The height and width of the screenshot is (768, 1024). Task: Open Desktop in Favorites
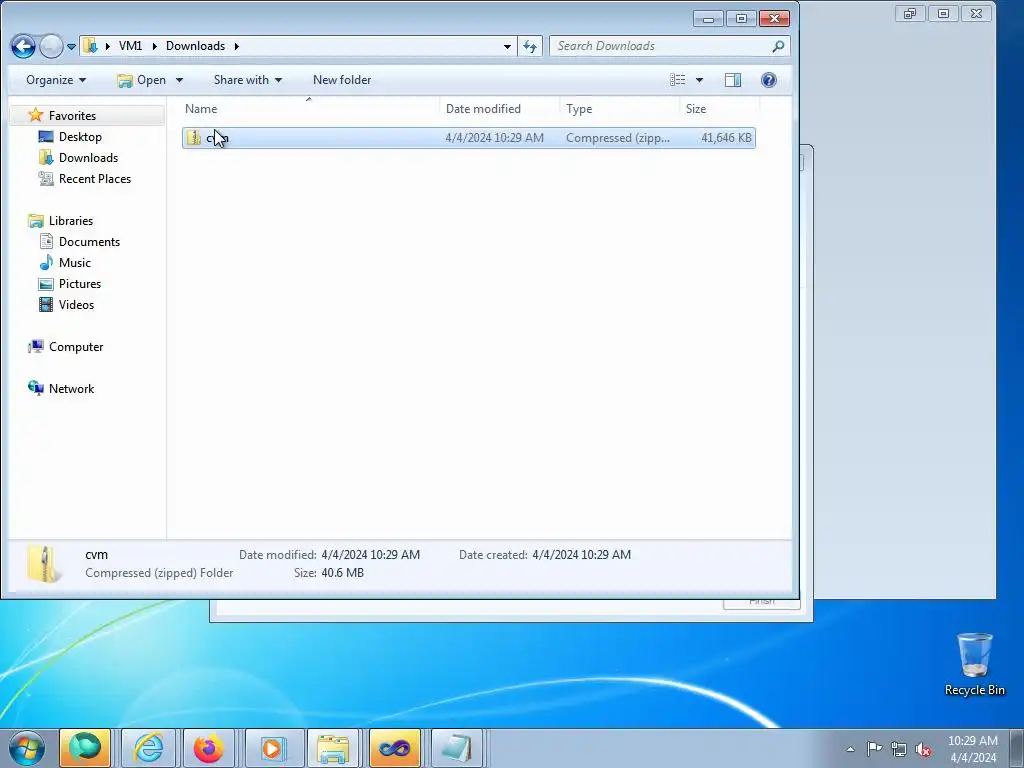point(80,136)
